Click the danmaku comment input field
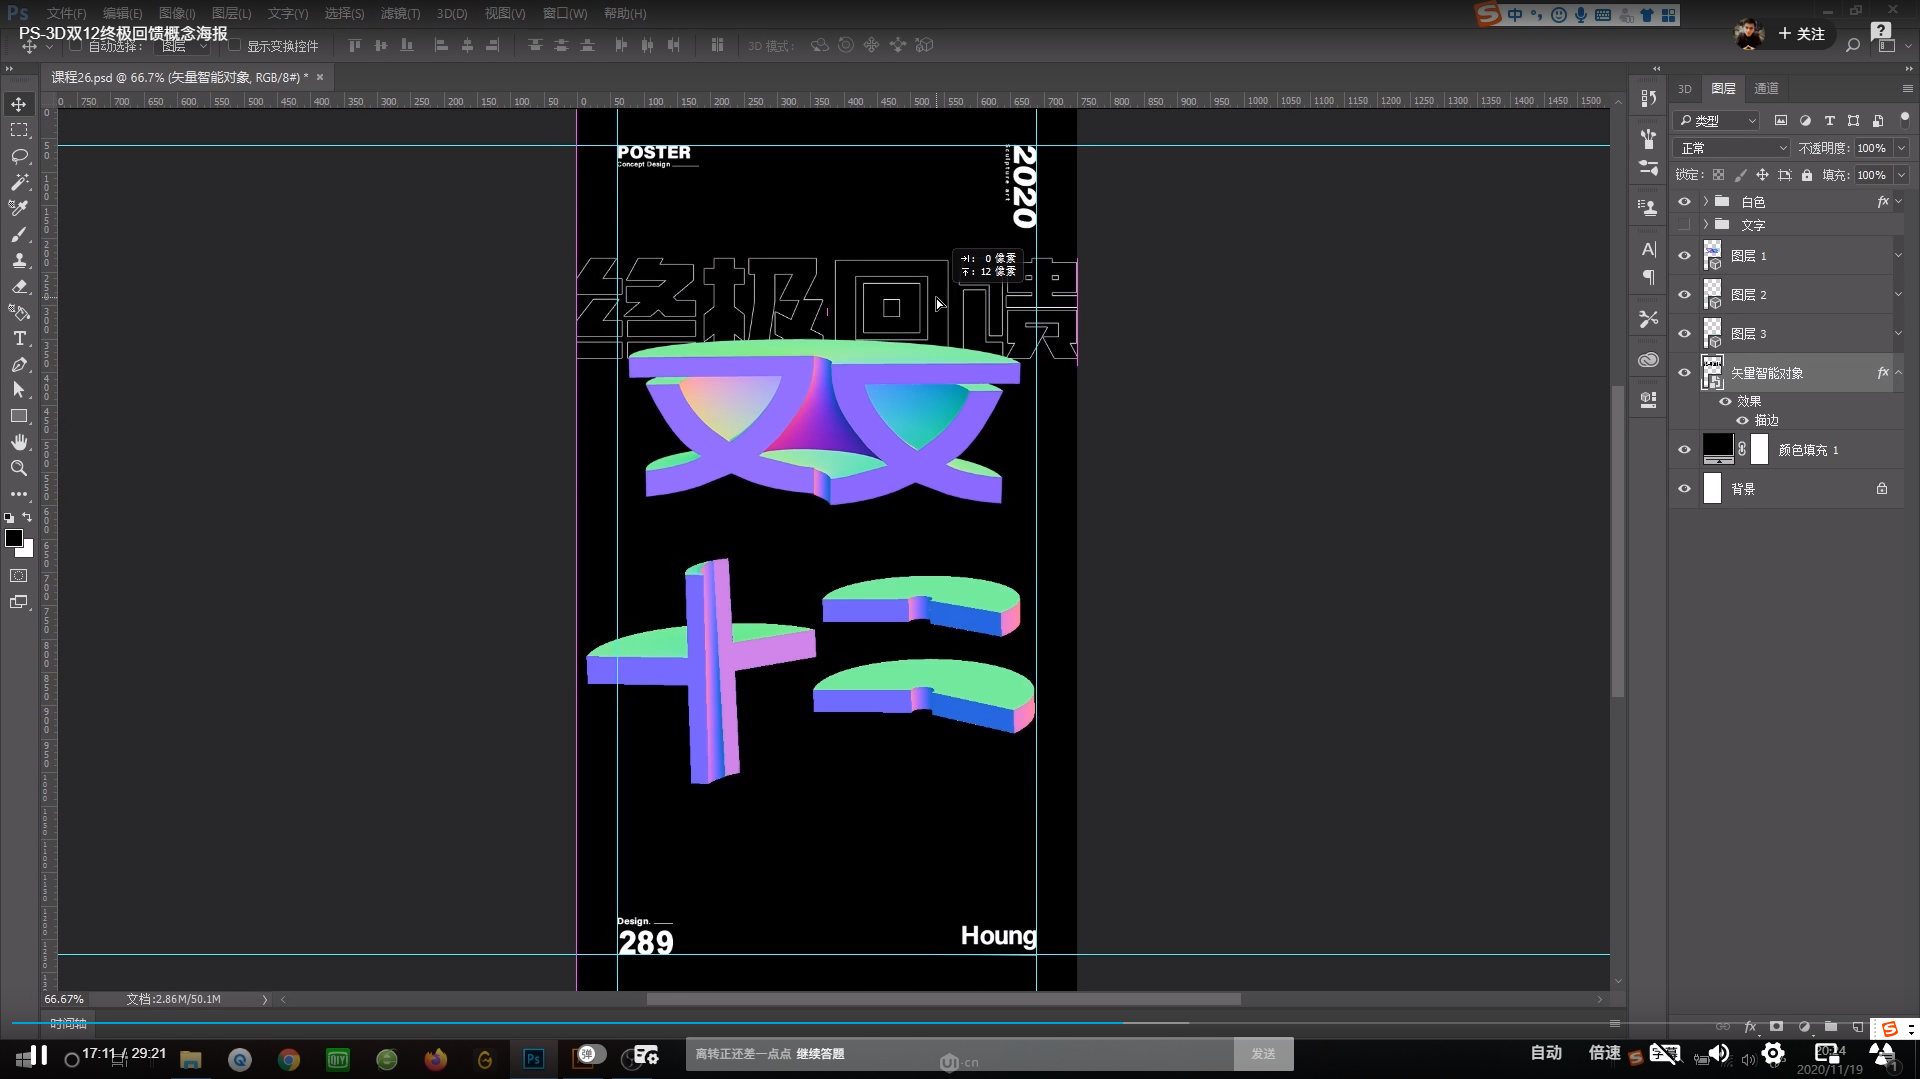Screen dimensions: 1920x1079 tap(960, 1053)
